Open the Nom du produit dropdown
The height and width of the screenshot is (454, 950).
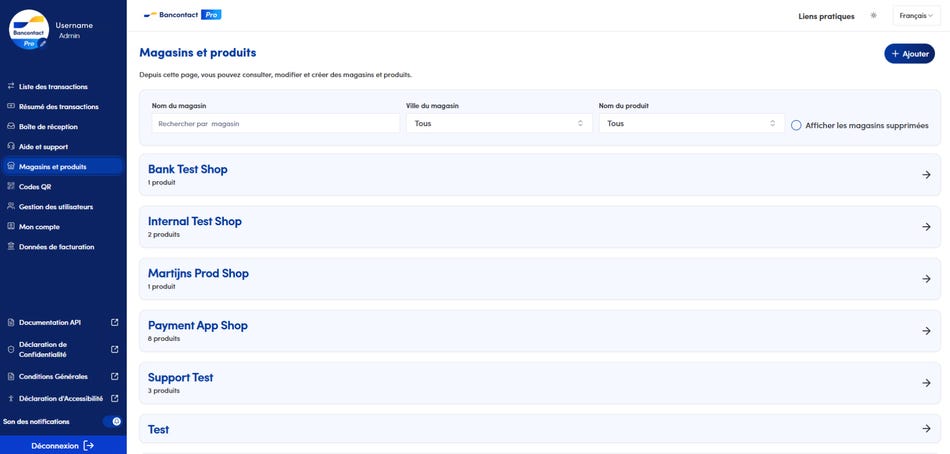pos(691,123)
